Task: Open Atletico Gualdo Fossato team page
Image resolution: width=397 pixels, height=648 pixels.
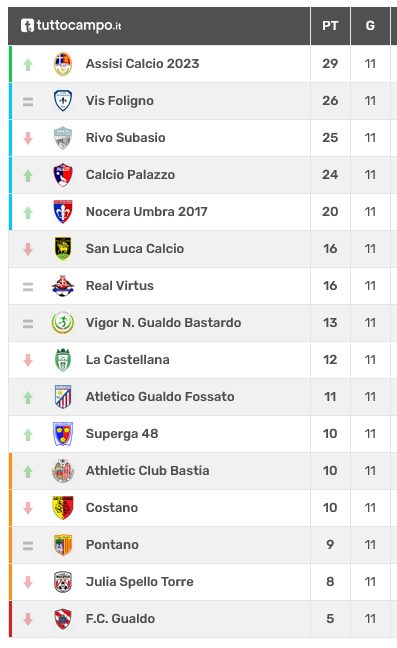Action: pos(160,397)
